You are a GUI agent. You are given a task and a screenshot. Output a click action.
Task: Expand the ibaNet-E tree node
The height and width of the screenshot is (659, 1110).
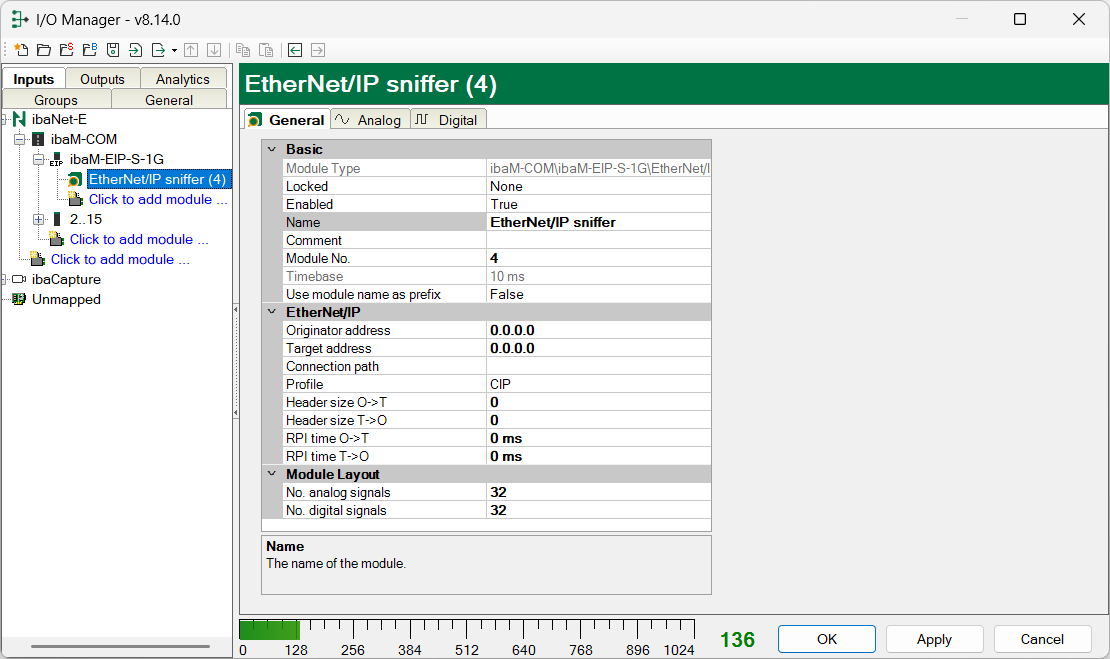pyautogui.click(x=4, y=120)
